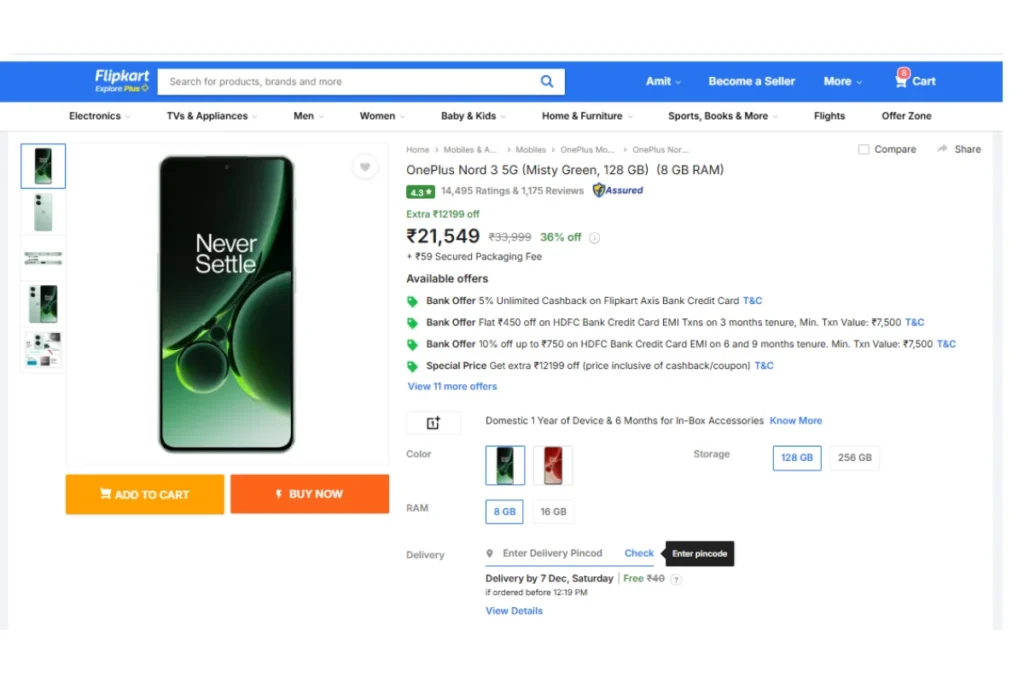Go to Flights

click(829, 116)
